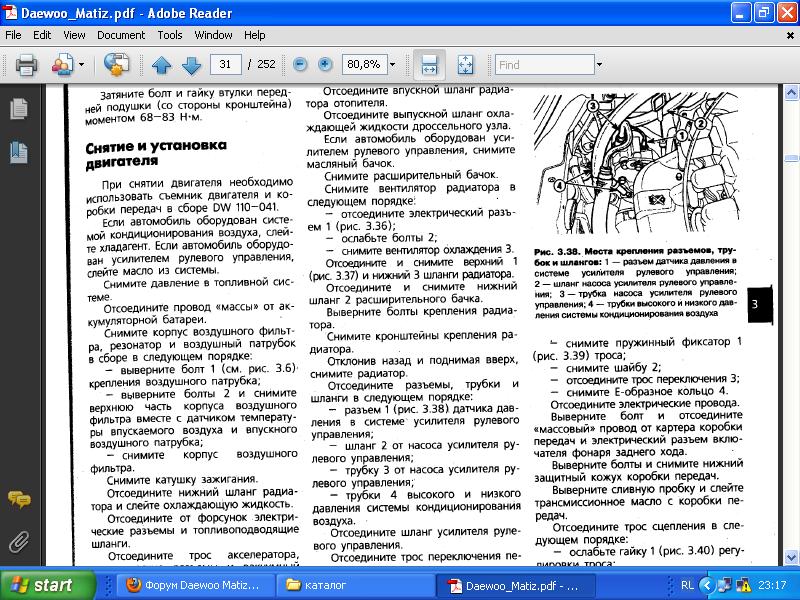Click the vertical scrollbar thumb
Image resolution: width=800 pixels, height=600 pixels.
[x=791, y=159]
